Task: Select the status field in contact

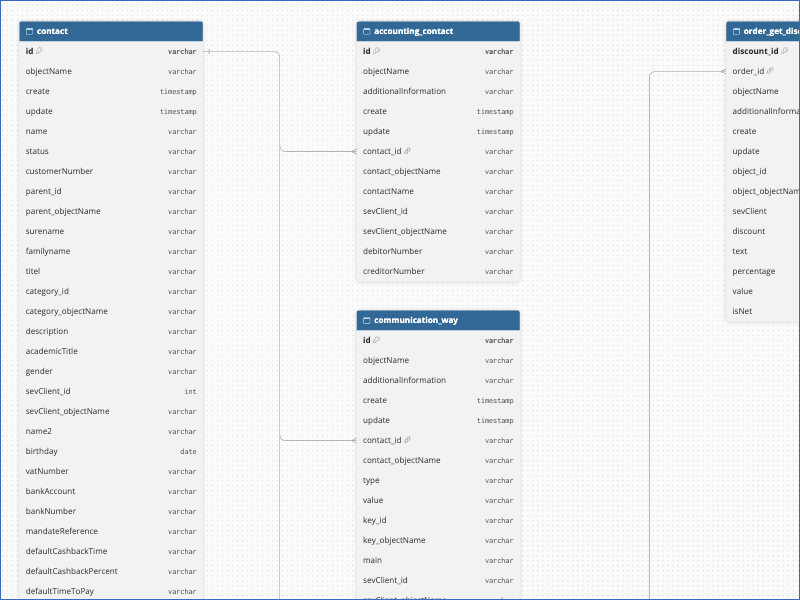Action: point(111,151)
